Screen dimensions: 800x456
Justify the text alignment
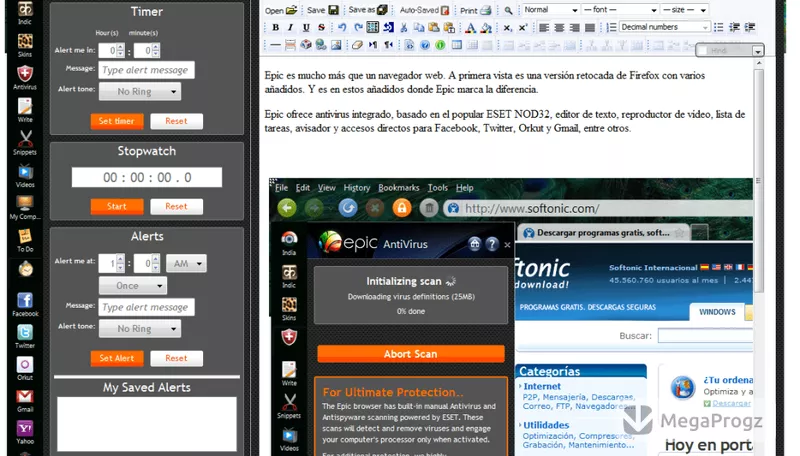(x=590, y=28)
